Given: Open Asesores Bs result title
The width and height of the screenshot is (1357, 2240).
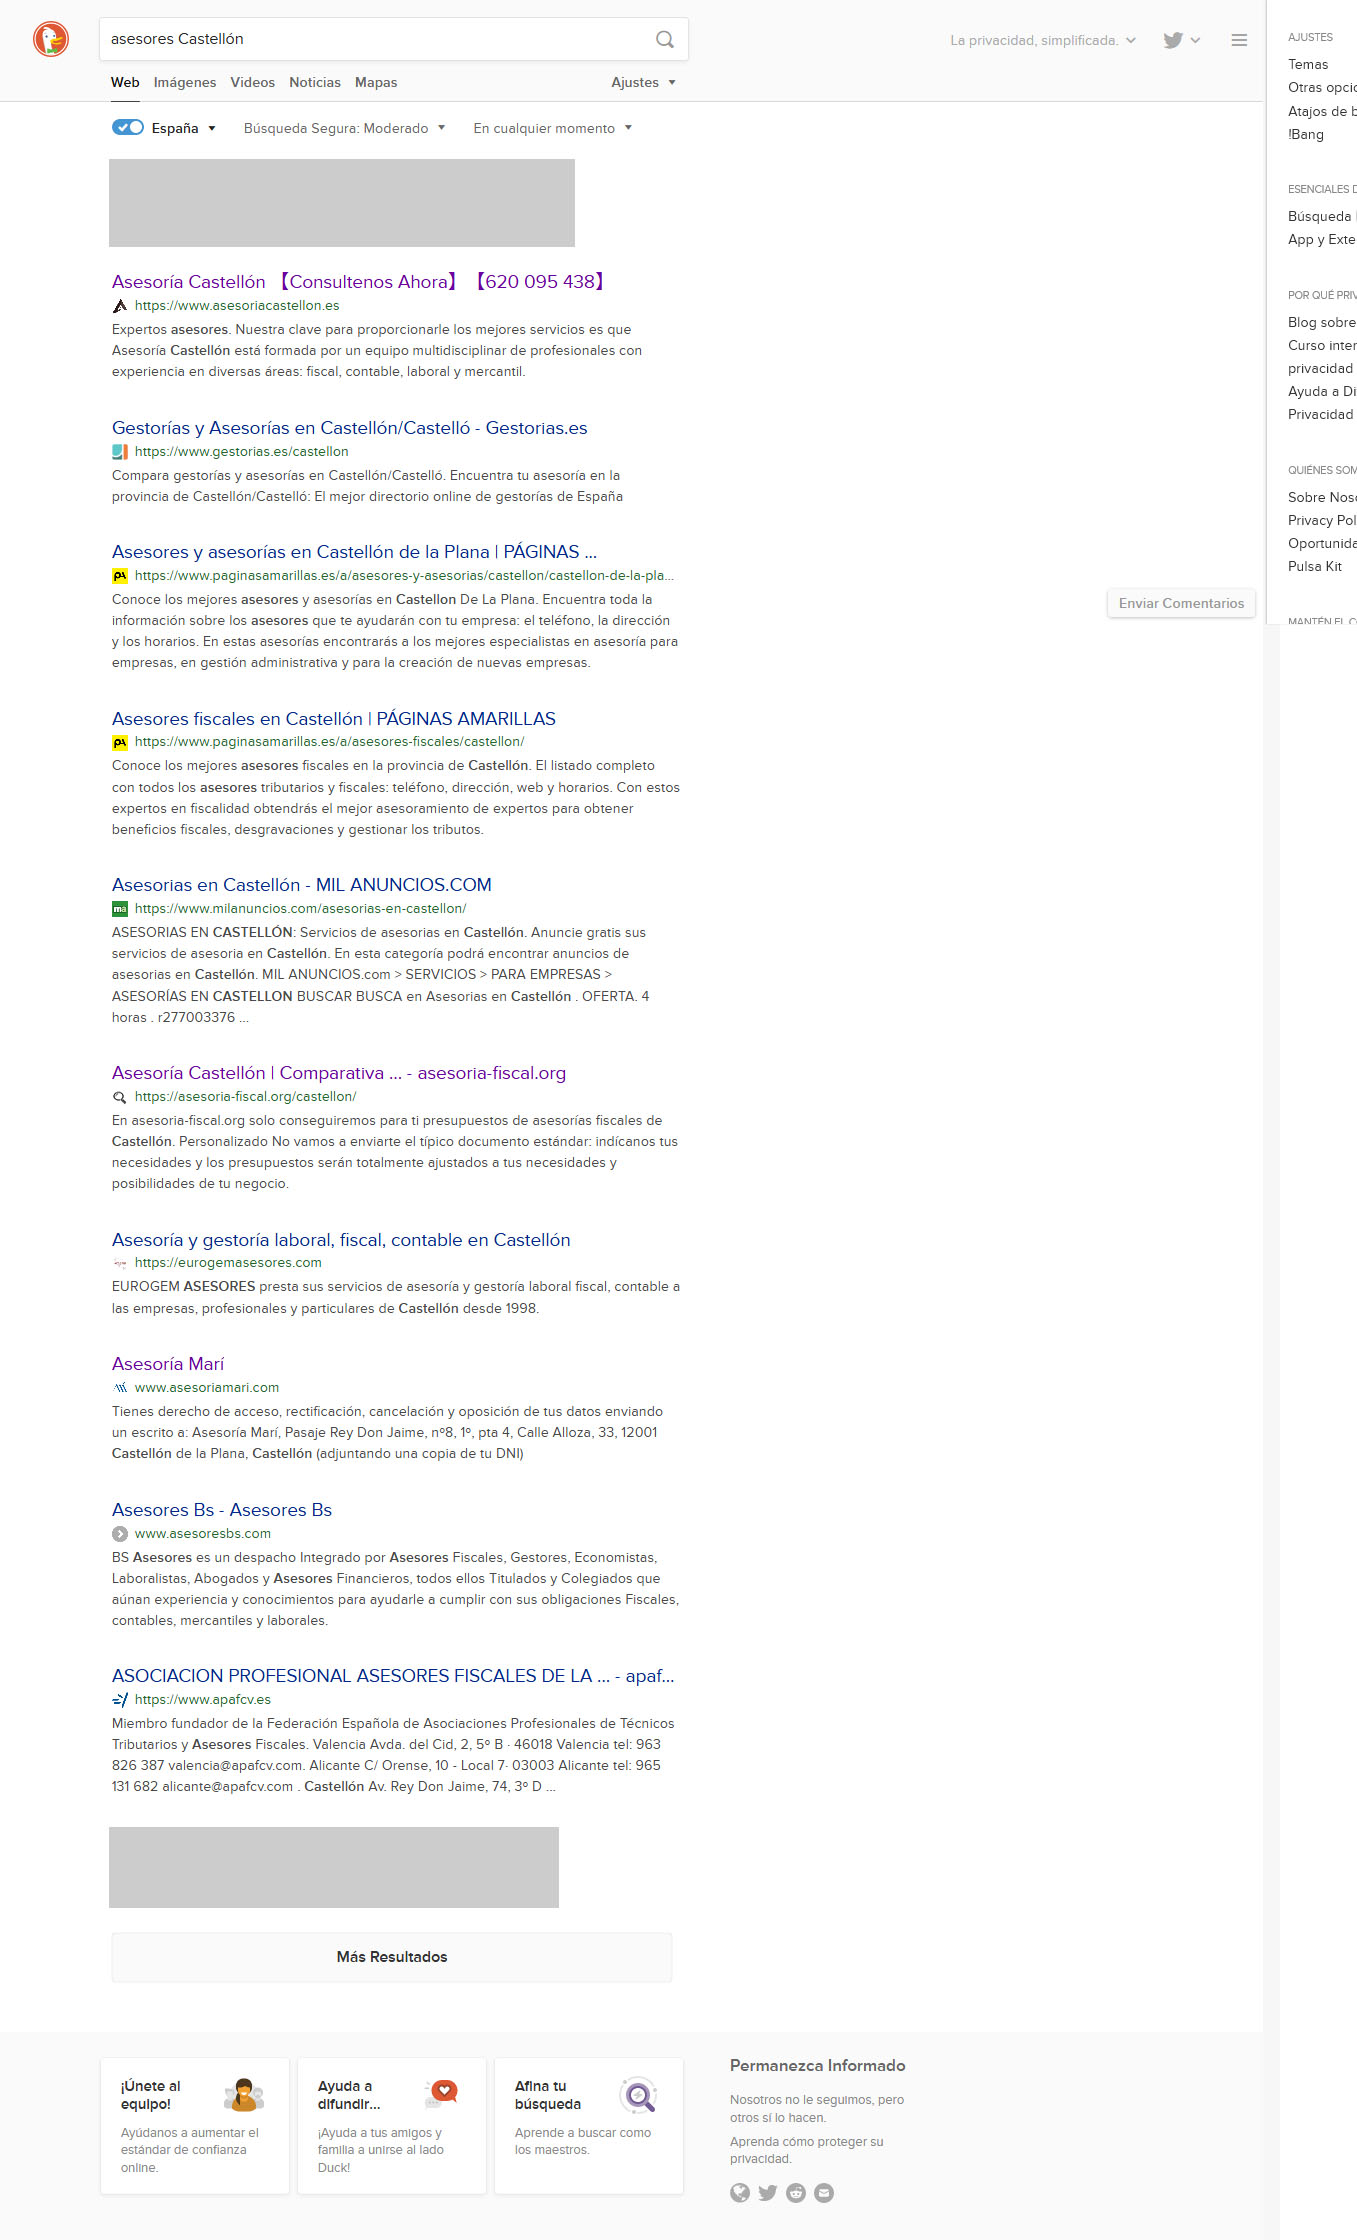Looking at the screenshot, I should pyautogui.click(x=222, y=1510).
